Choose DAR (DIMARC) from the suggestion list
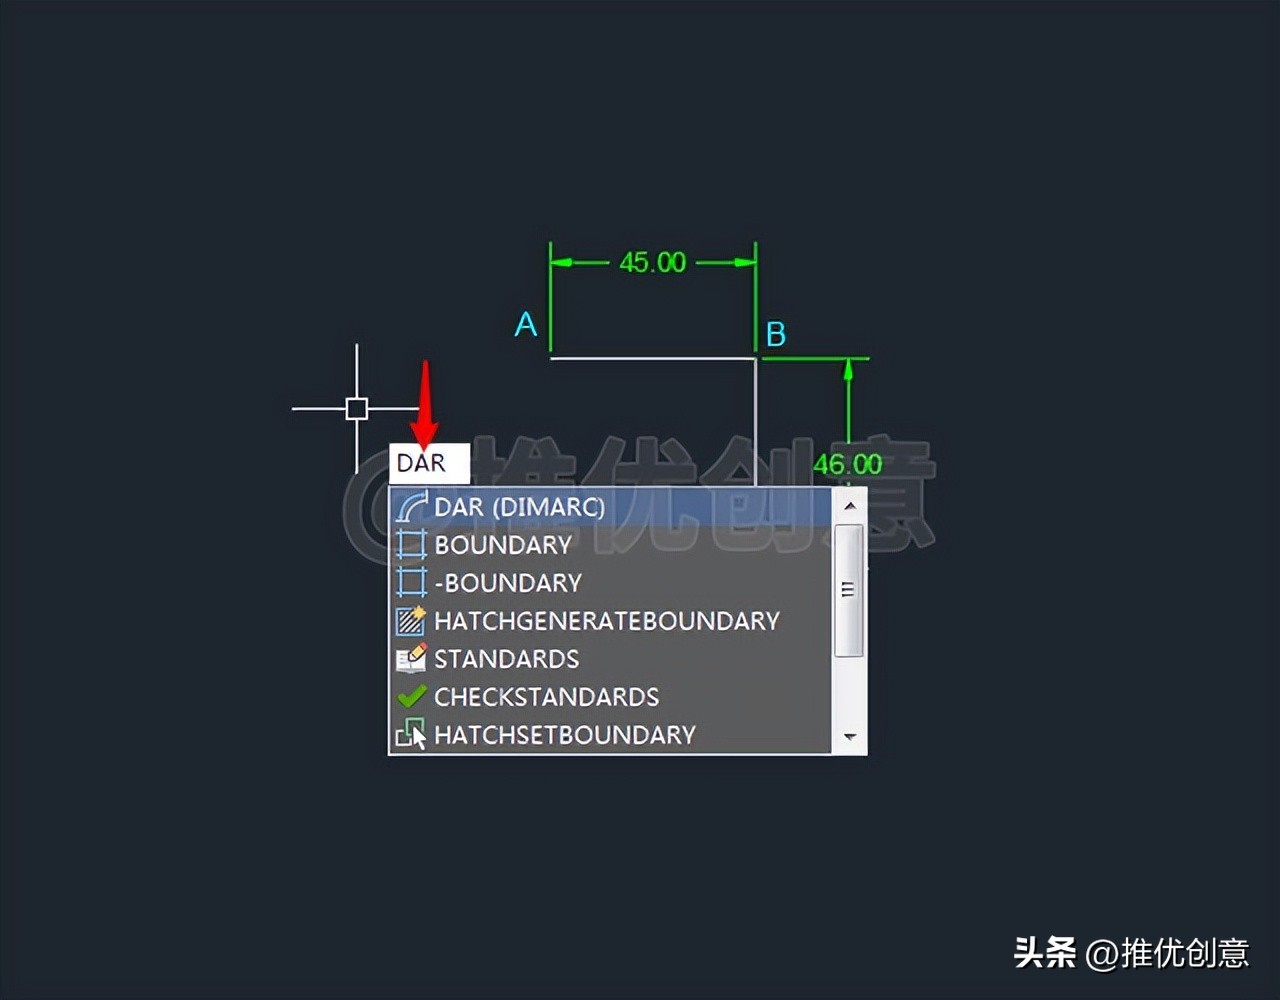The height and width of the screenshot is (1000, 1280). [520, 507]
